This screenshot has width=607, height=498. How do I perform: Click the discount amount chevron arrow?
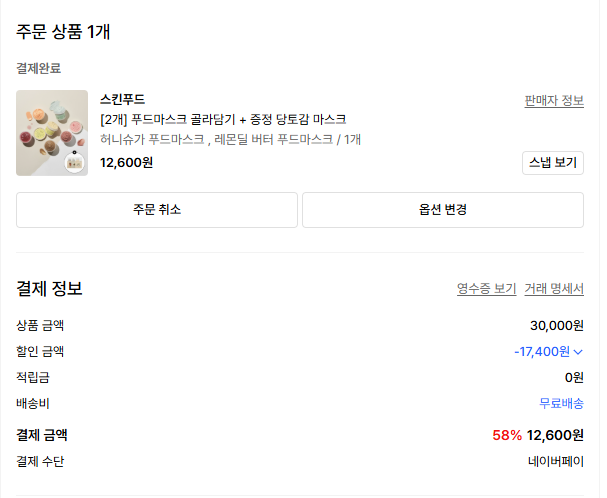[578, 352]
